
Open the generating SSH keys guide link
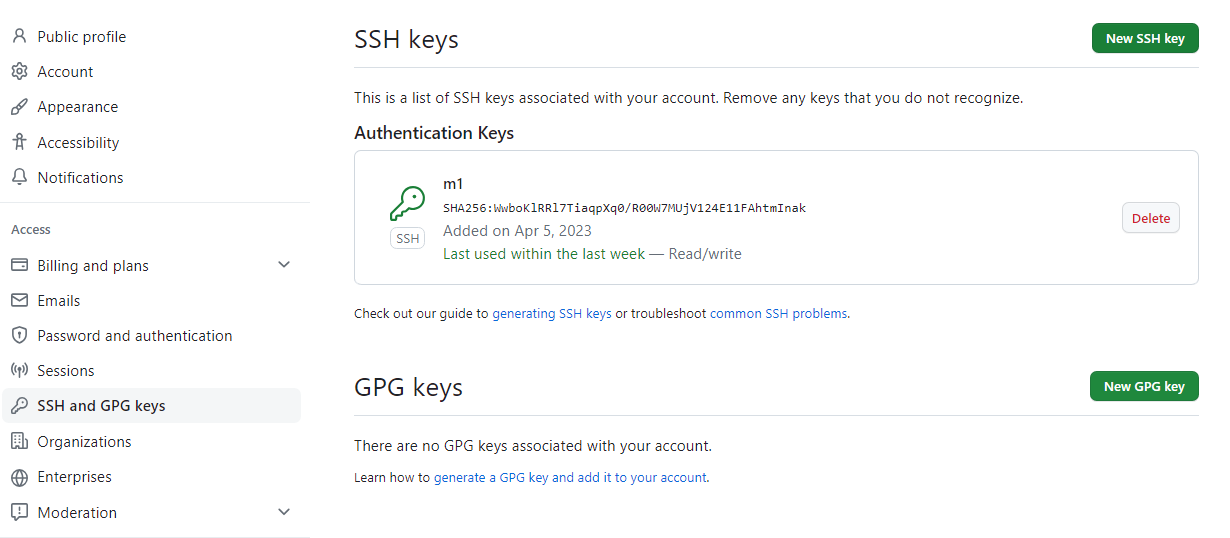coord(552,313)
